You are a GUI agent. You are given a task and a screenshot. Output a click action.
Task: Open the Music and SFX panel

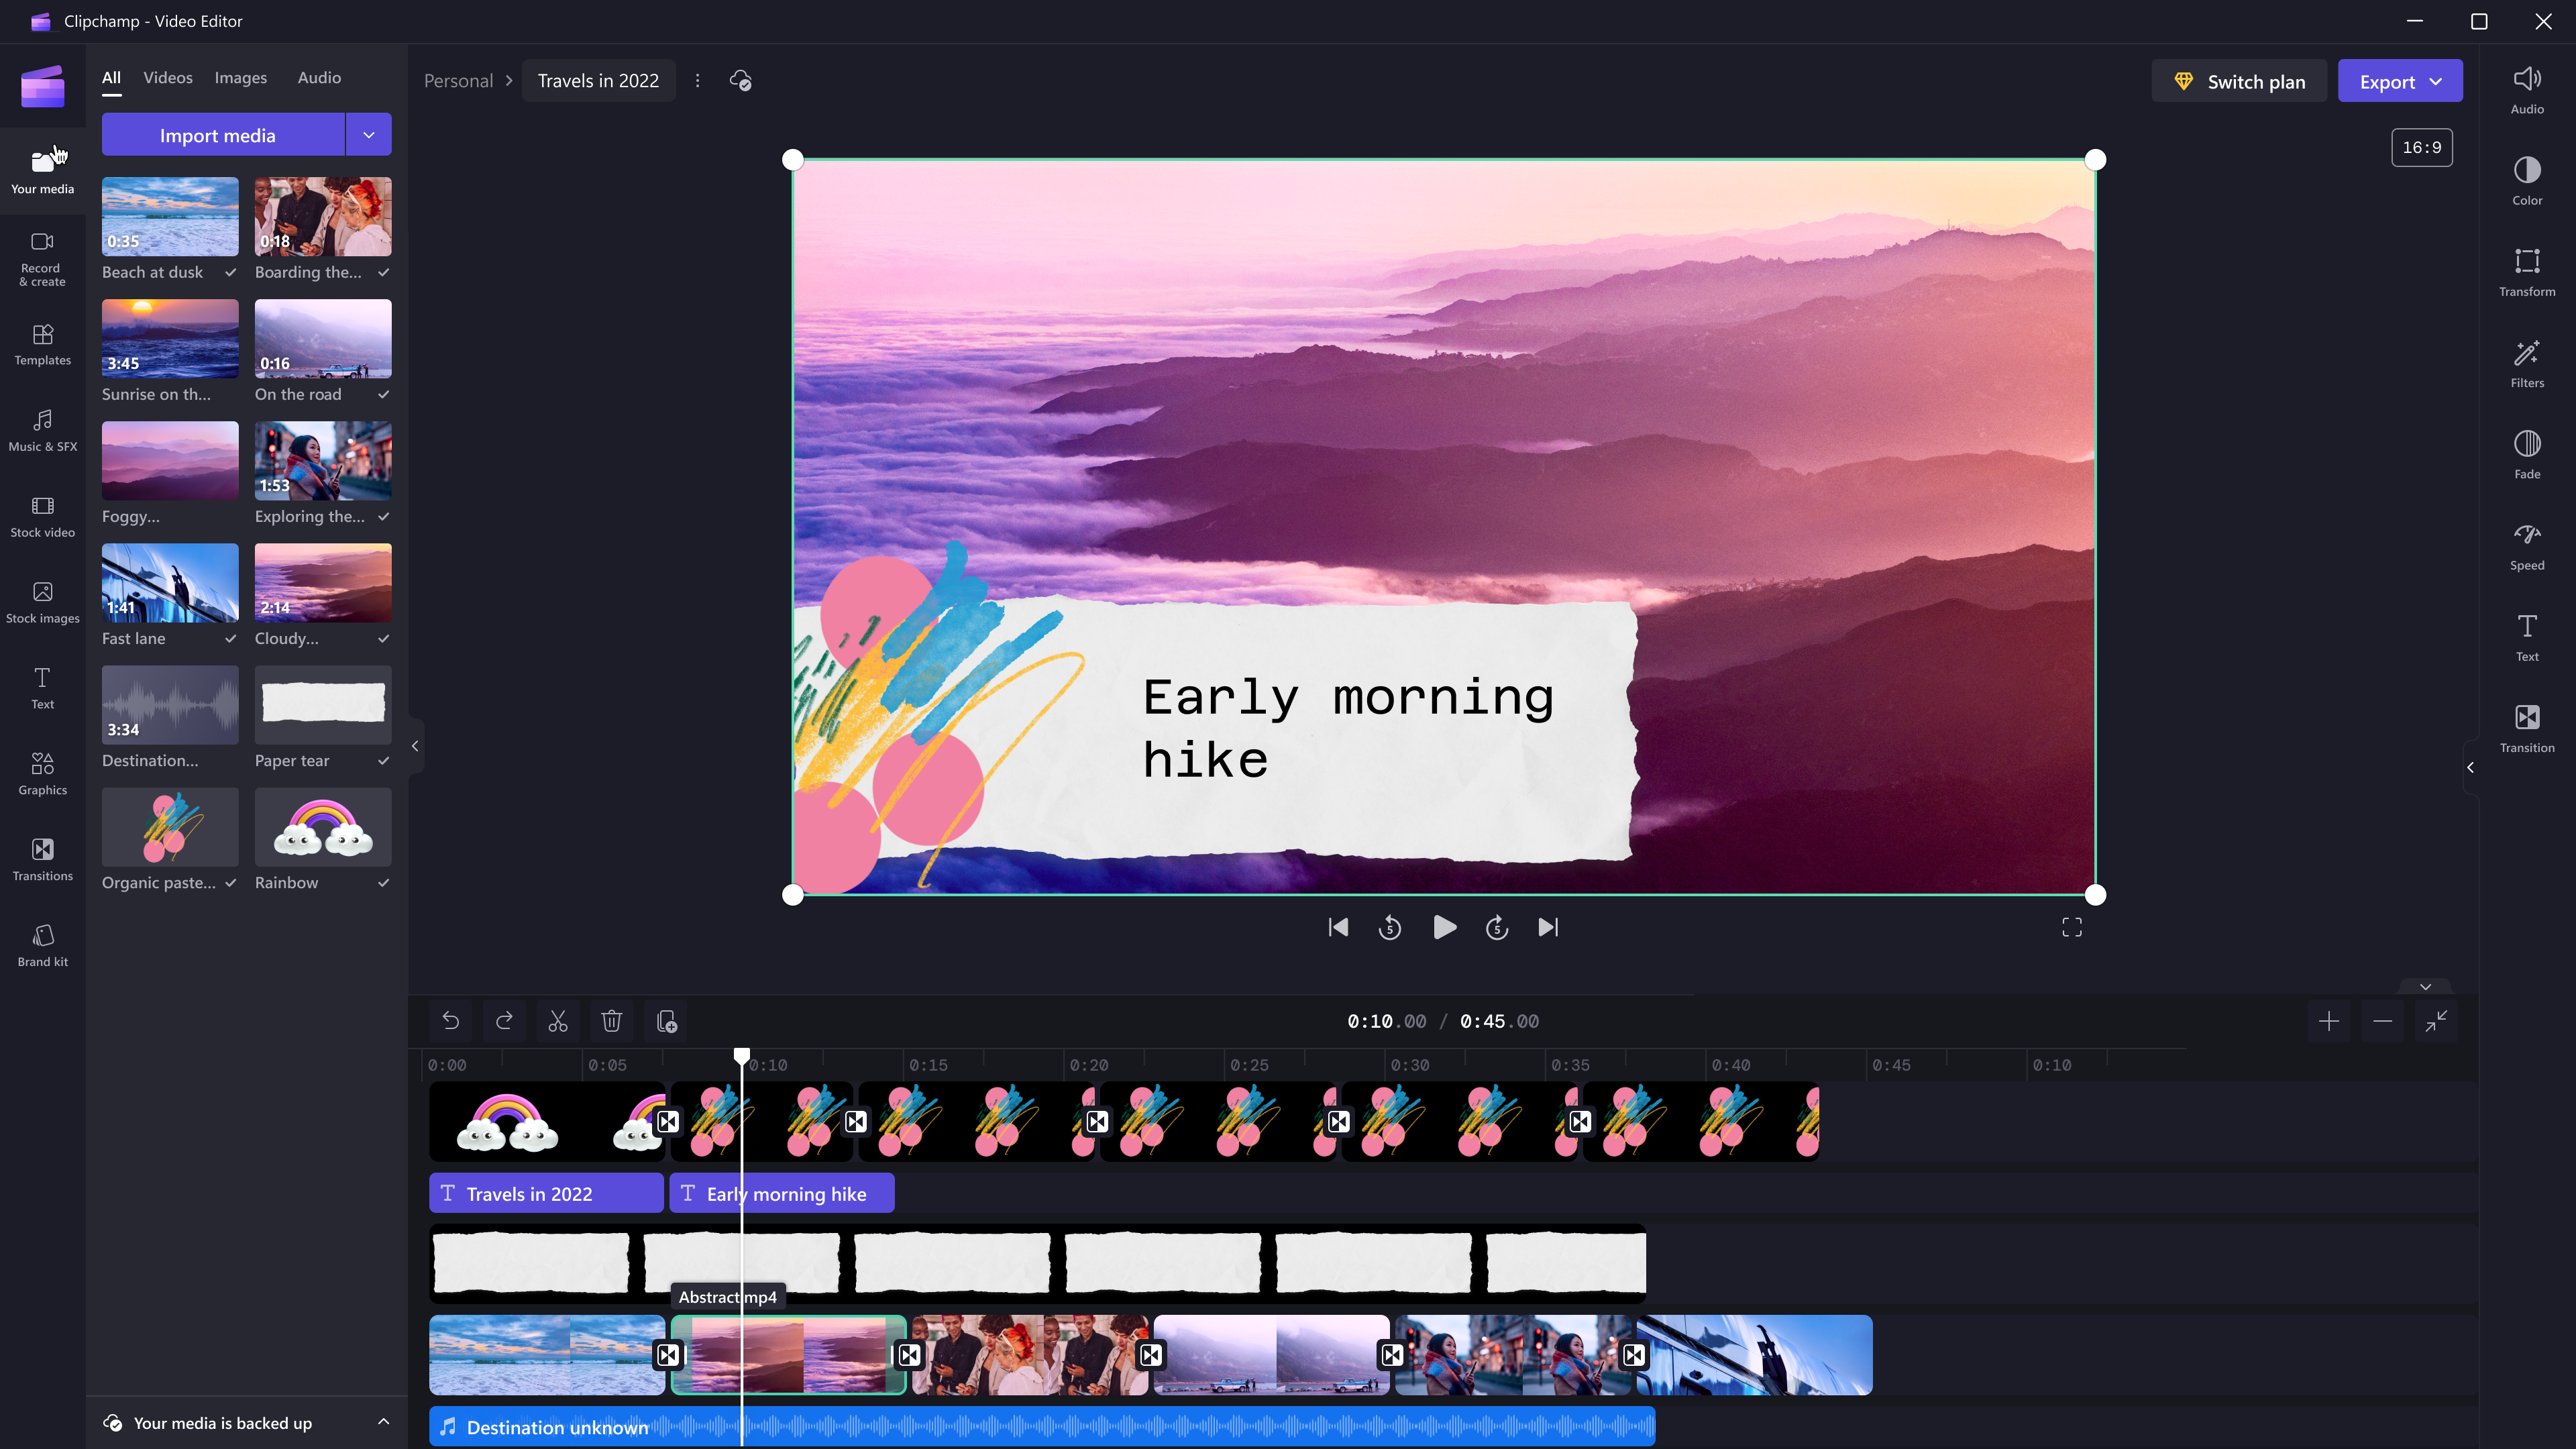point(42,430)
